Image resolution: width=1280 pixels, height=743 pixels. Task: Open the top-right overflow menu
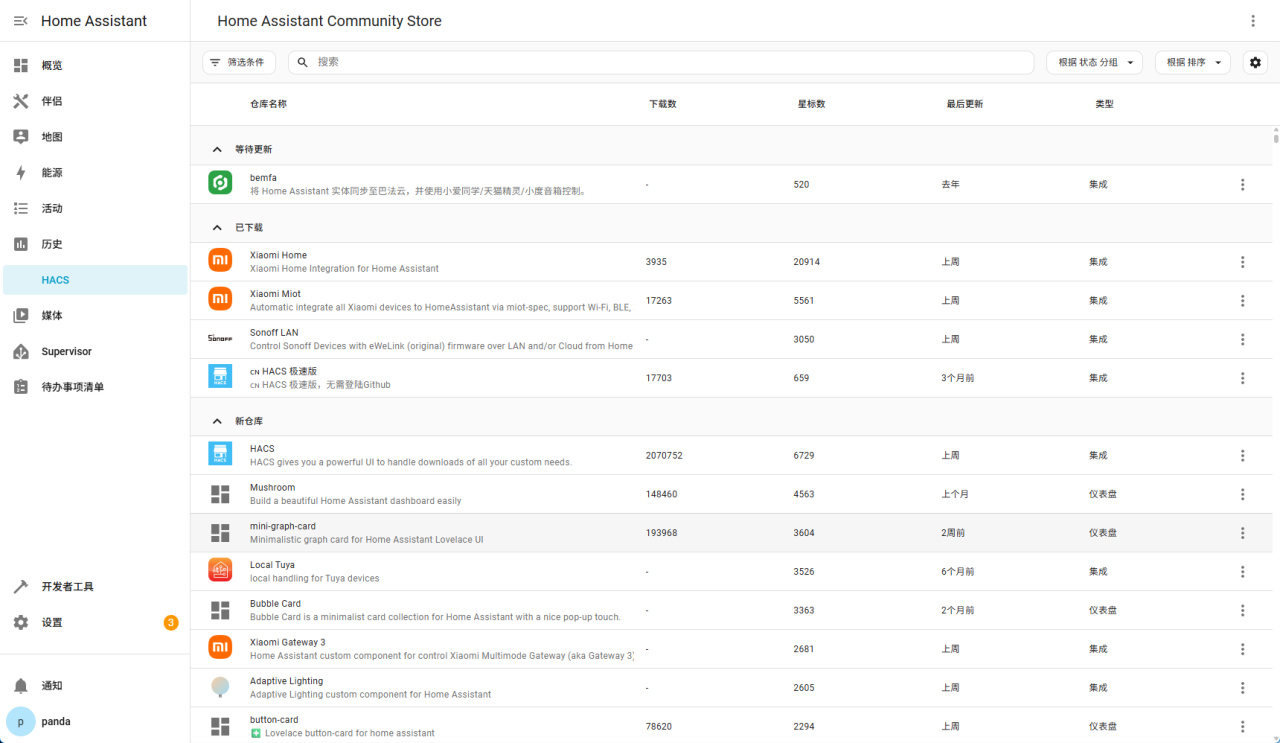coord(1253,21)
